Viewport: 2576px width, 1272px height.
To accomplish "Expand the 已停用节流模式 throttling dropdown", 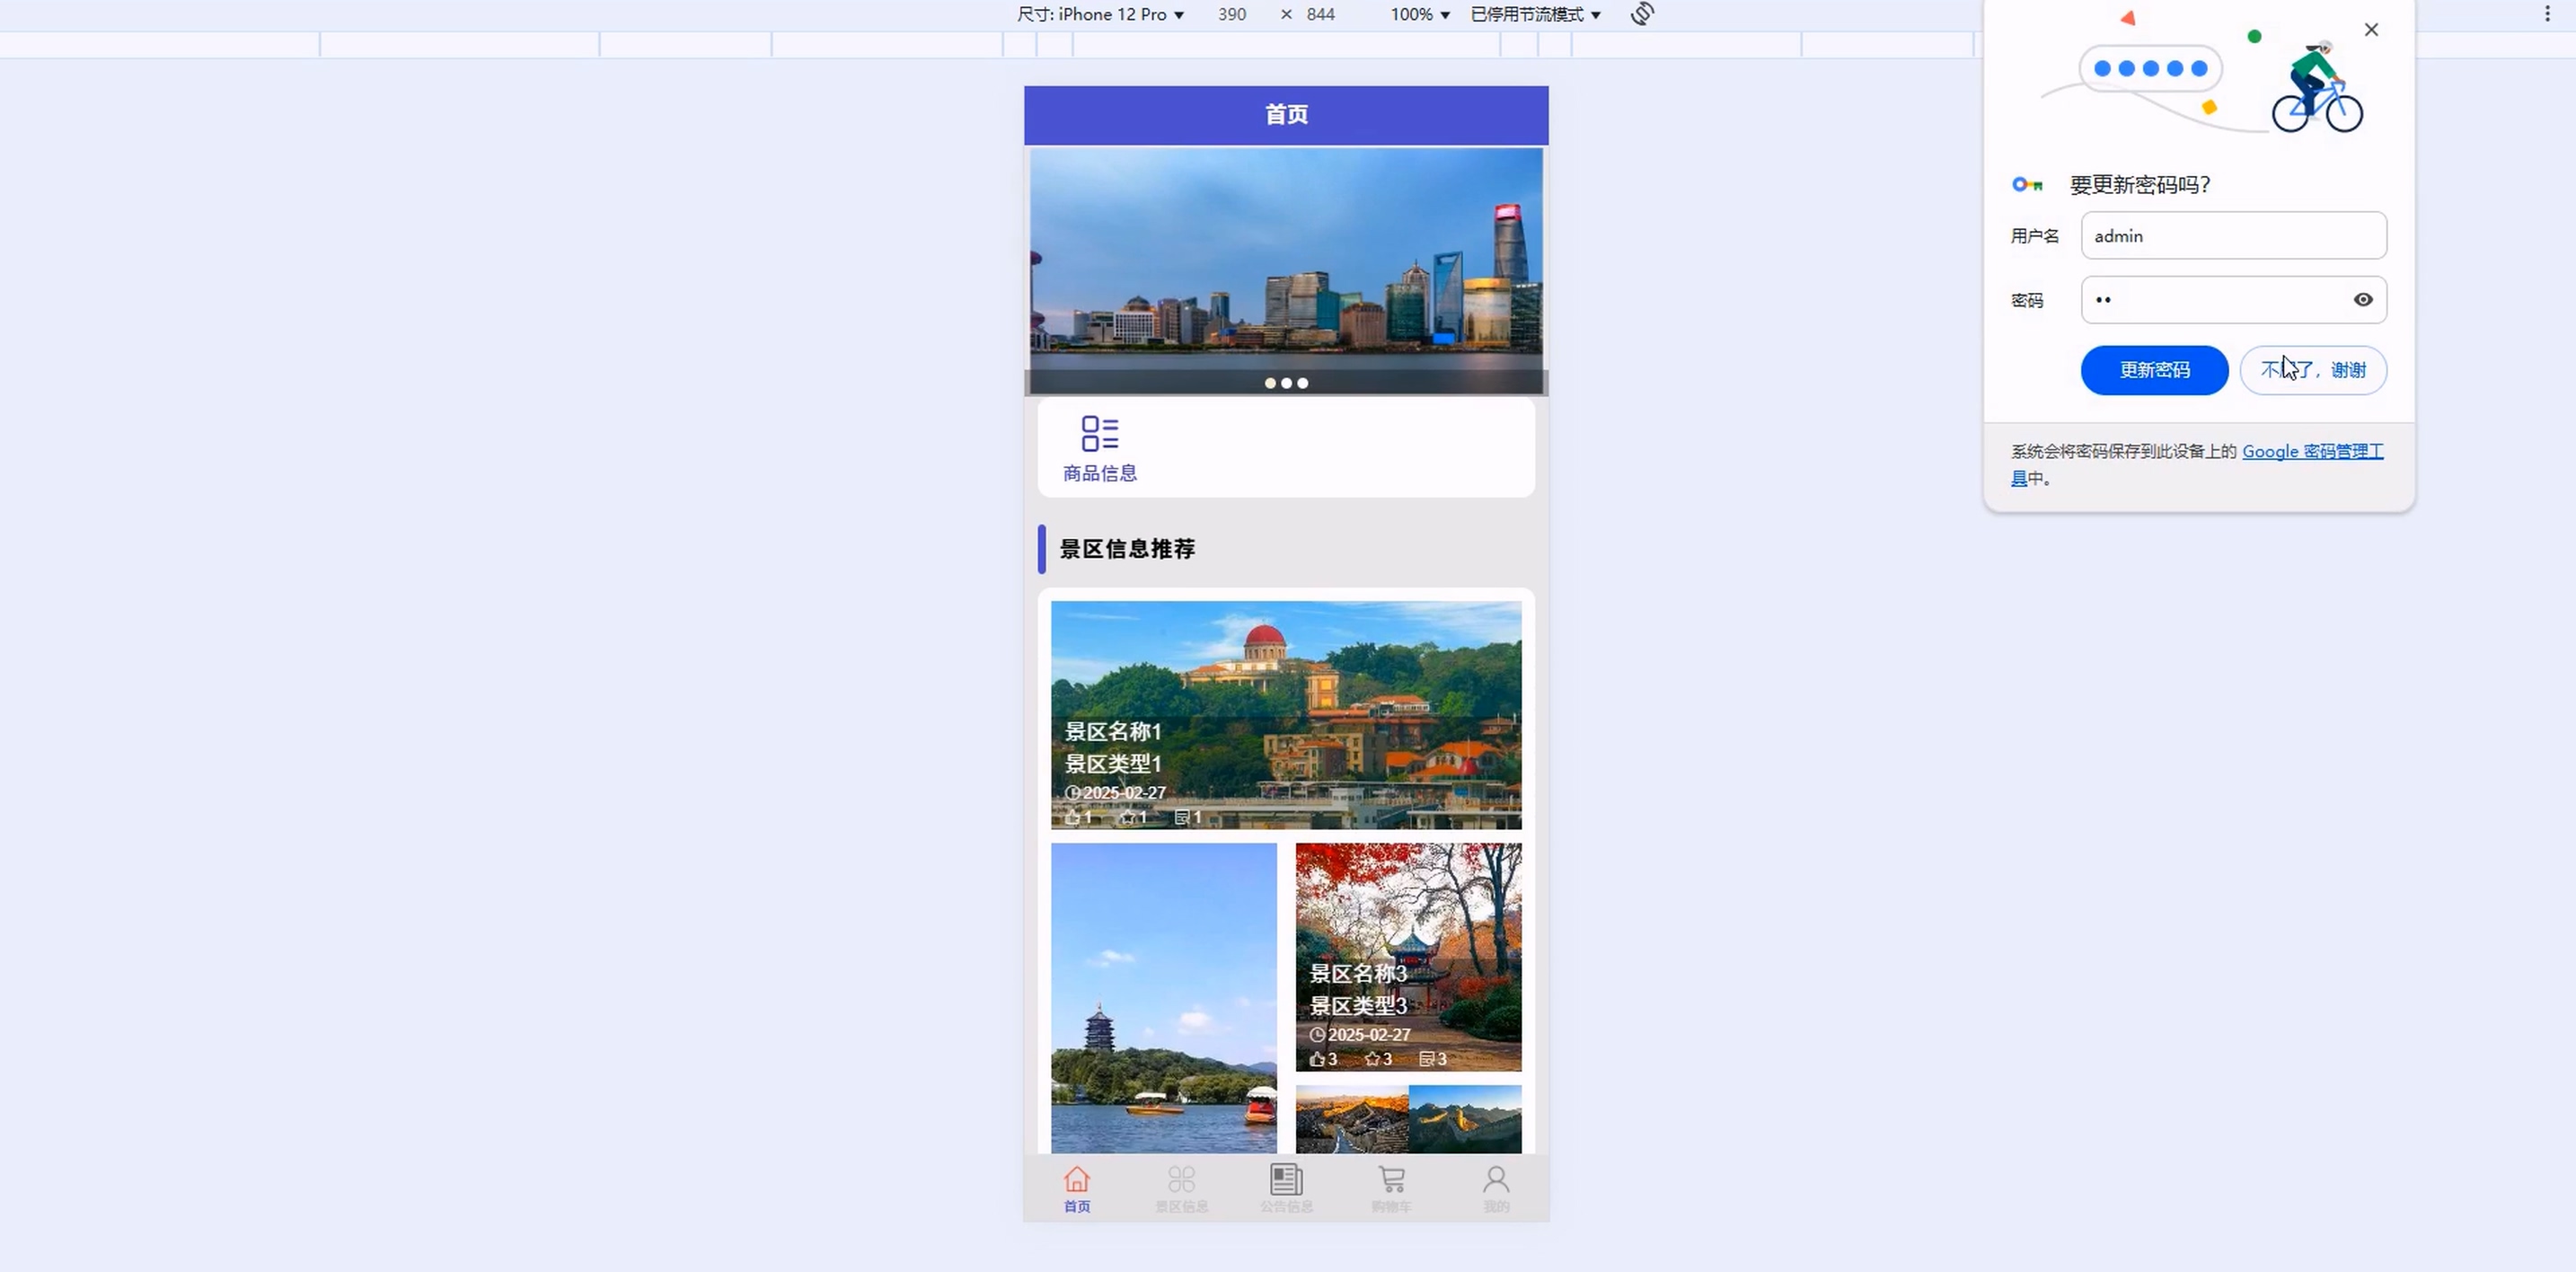I will tap(1535, 14).
